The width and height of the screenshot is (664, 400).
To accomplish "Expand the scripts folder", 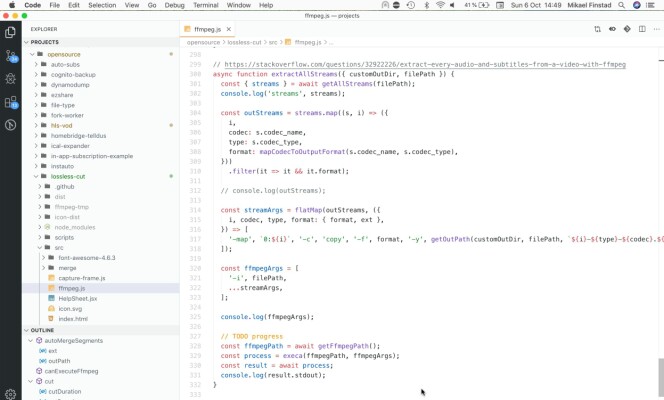I will [40, 237].
